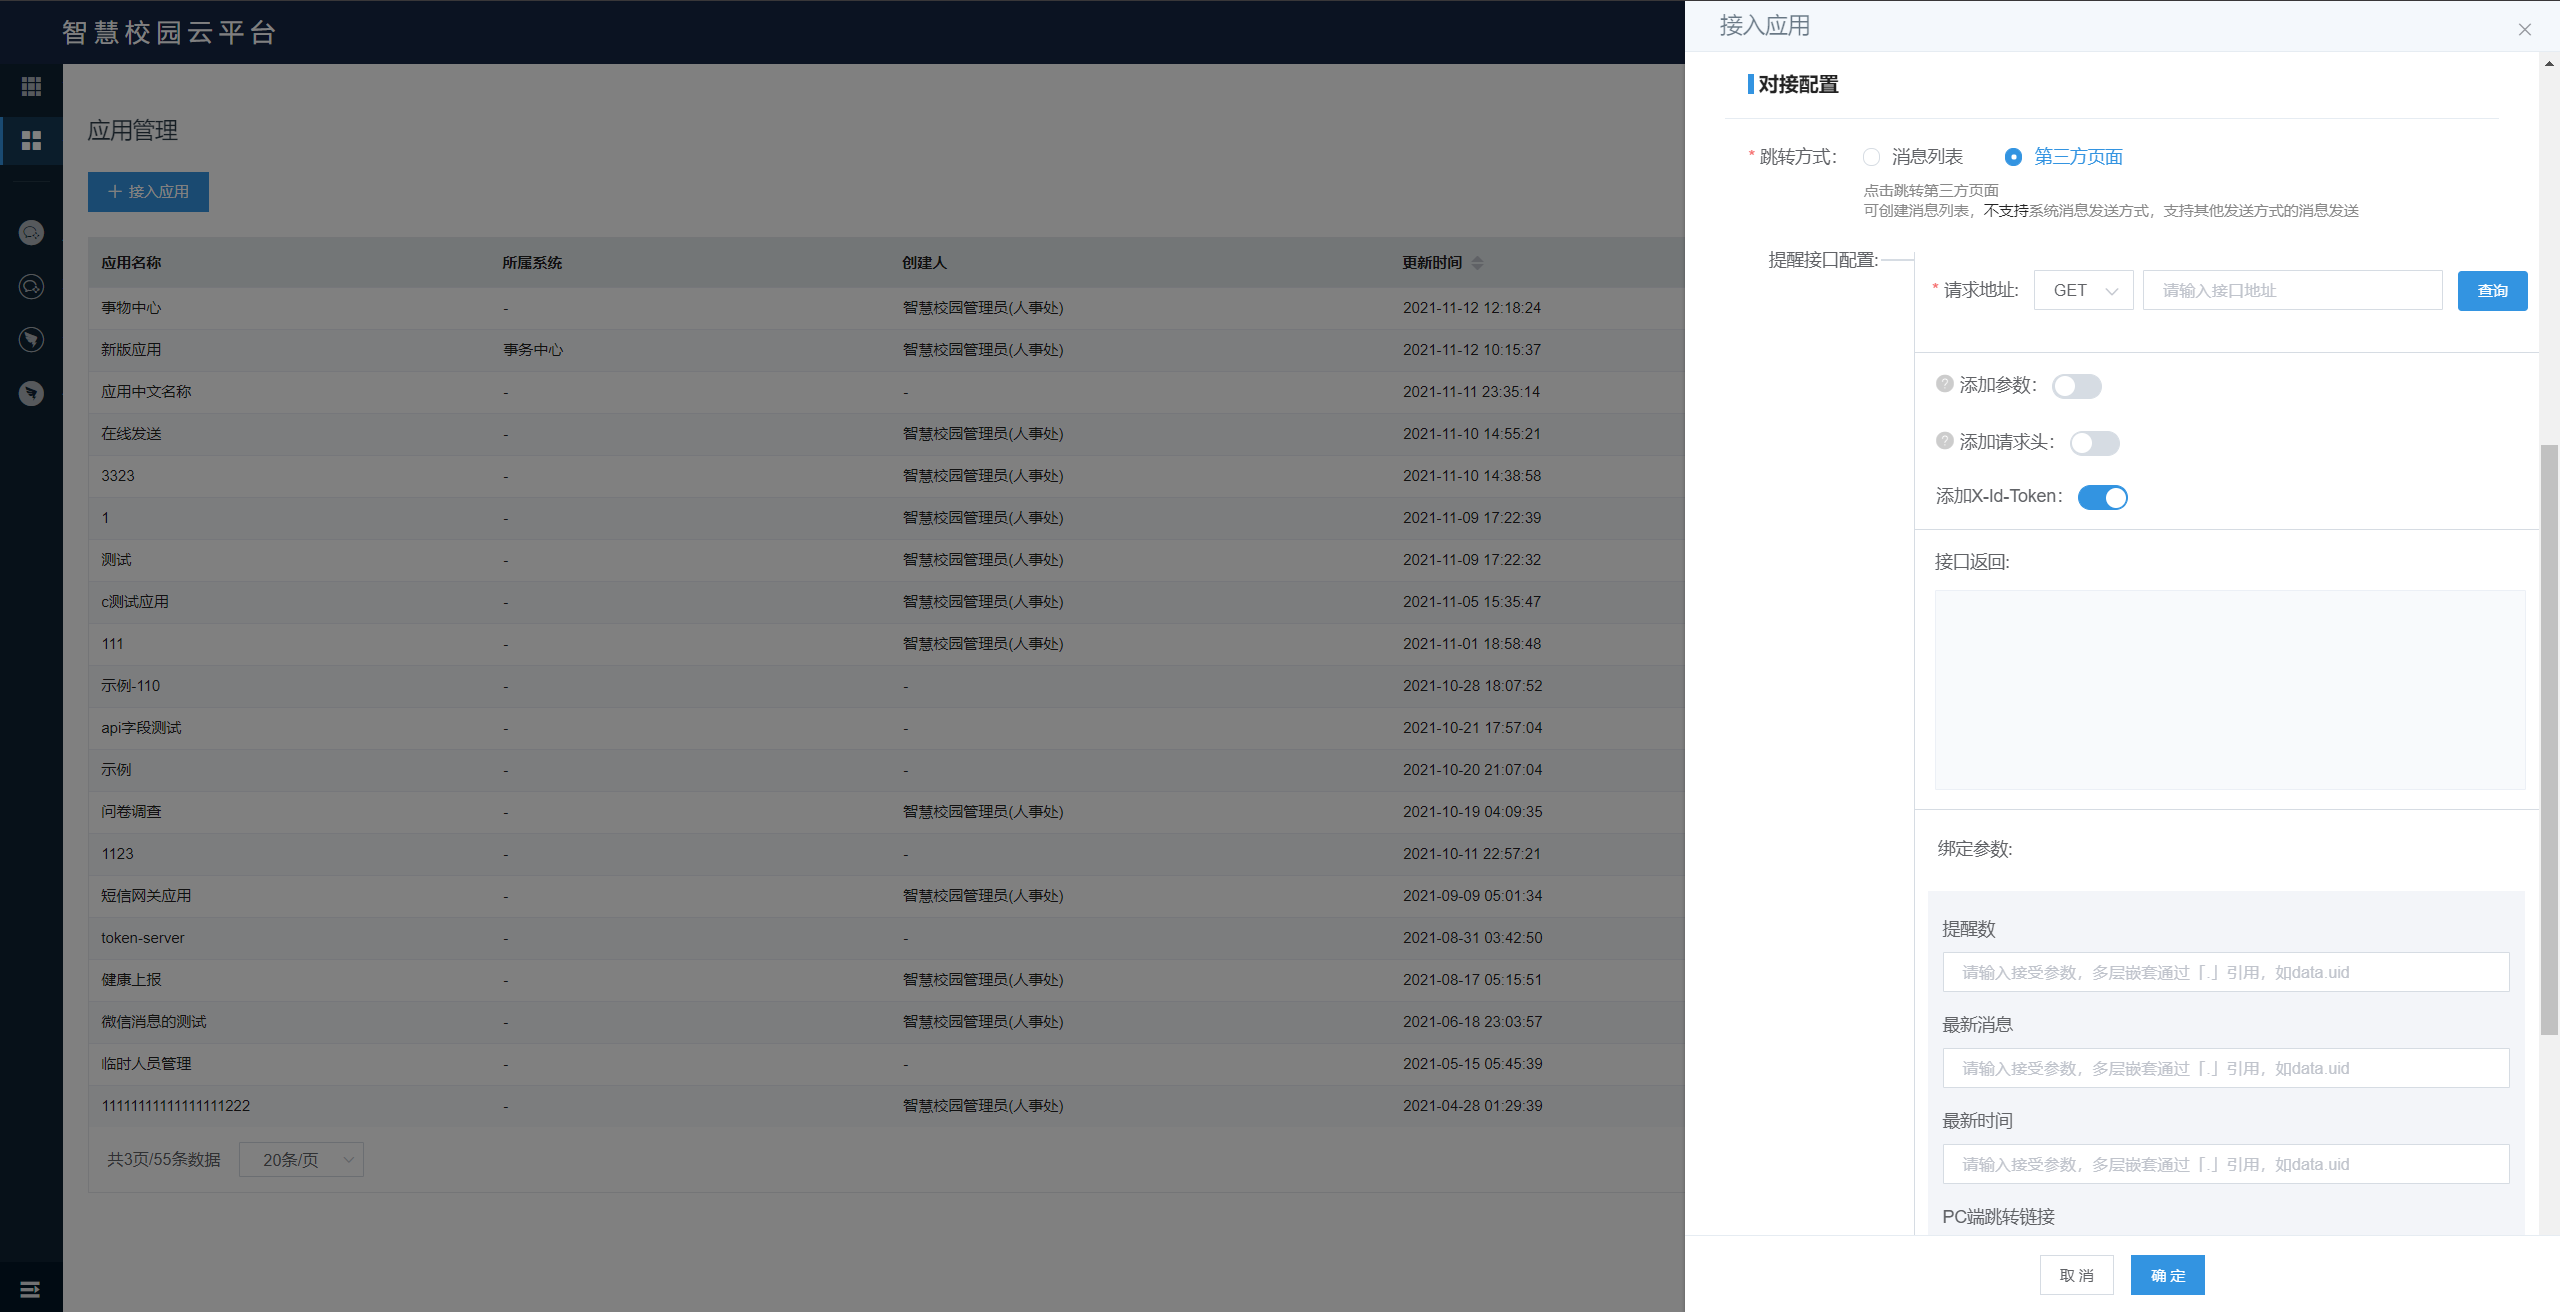Select the api字段测试 row
Screen dimensions: 2560x1312
pyautogui.click(x=886, y=728)
